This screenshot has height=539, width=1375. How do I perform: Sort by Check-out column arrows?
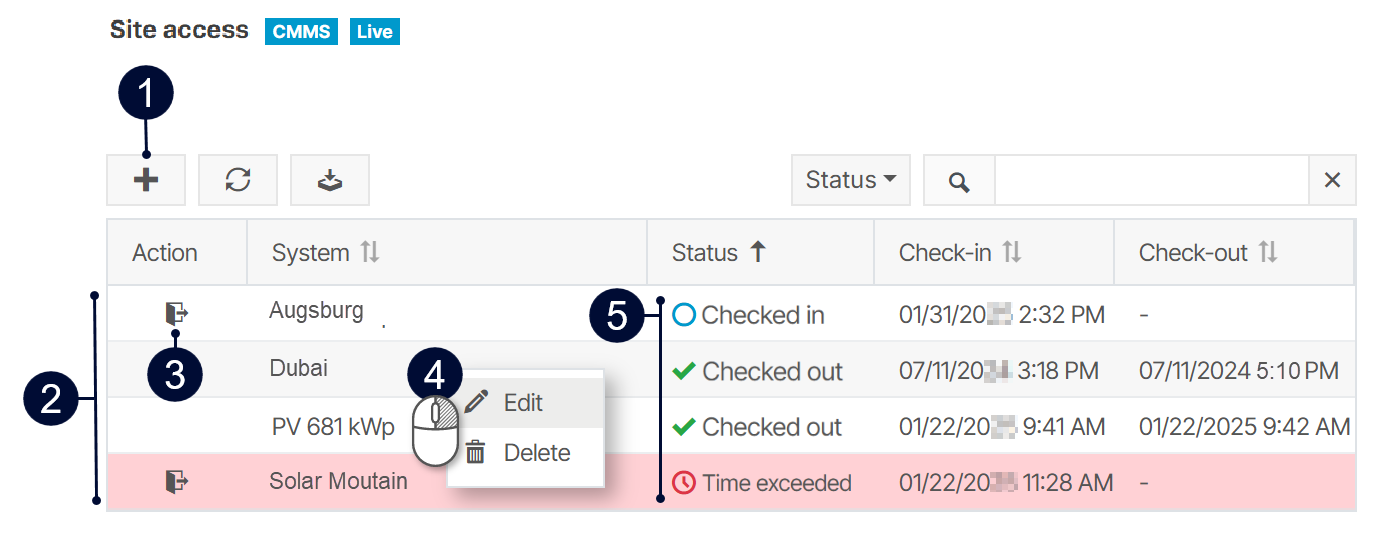pos(1268,253)
